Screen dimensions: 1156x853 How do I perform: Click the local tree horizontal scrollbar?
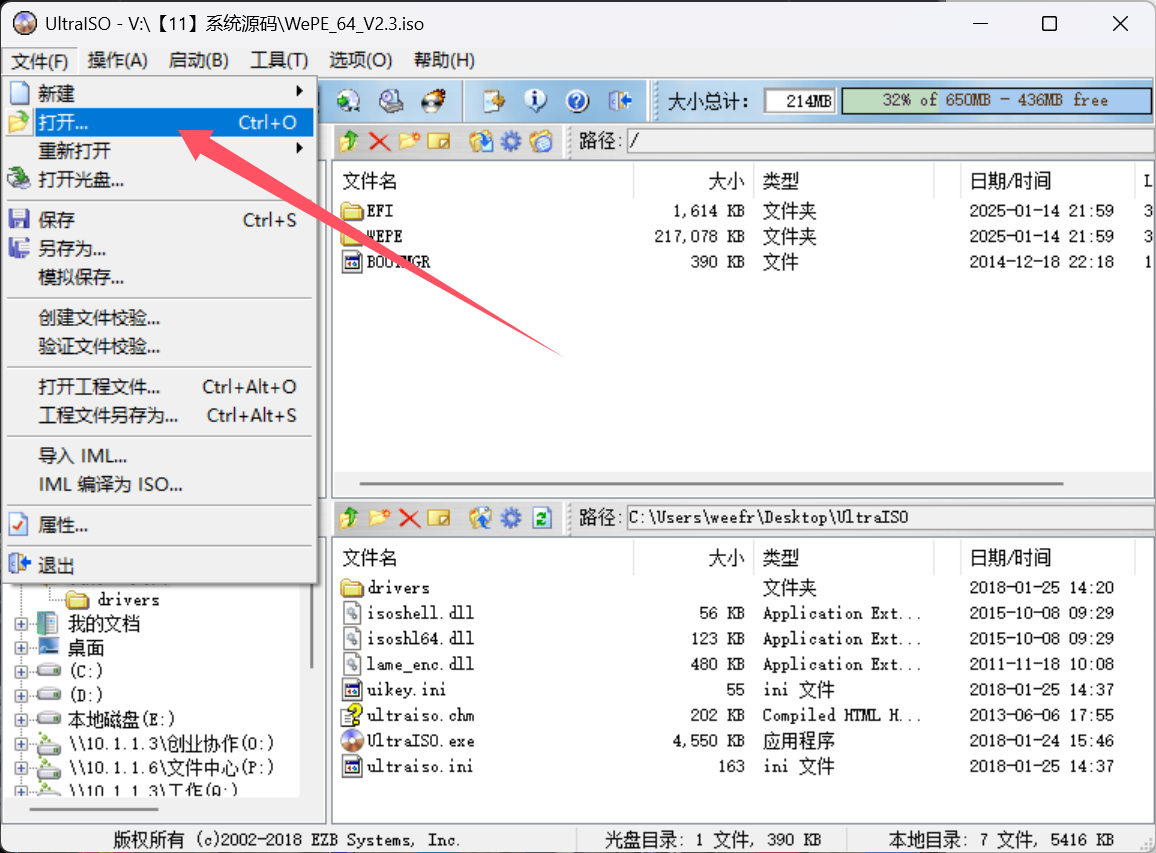(94, 809)
